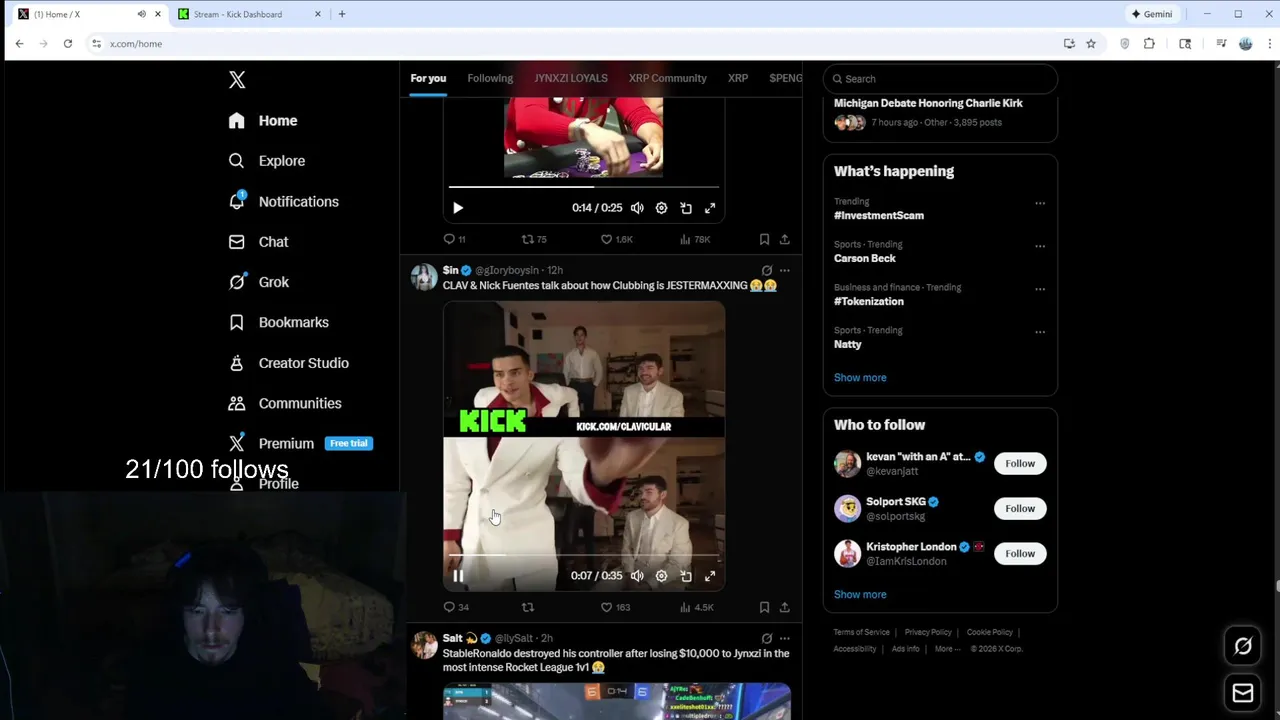The height and width of the screenshot is (720, 1280).
Task: Enter fullscreen on the 0:07 / 0:35 video
Action: tap(710, 576)
